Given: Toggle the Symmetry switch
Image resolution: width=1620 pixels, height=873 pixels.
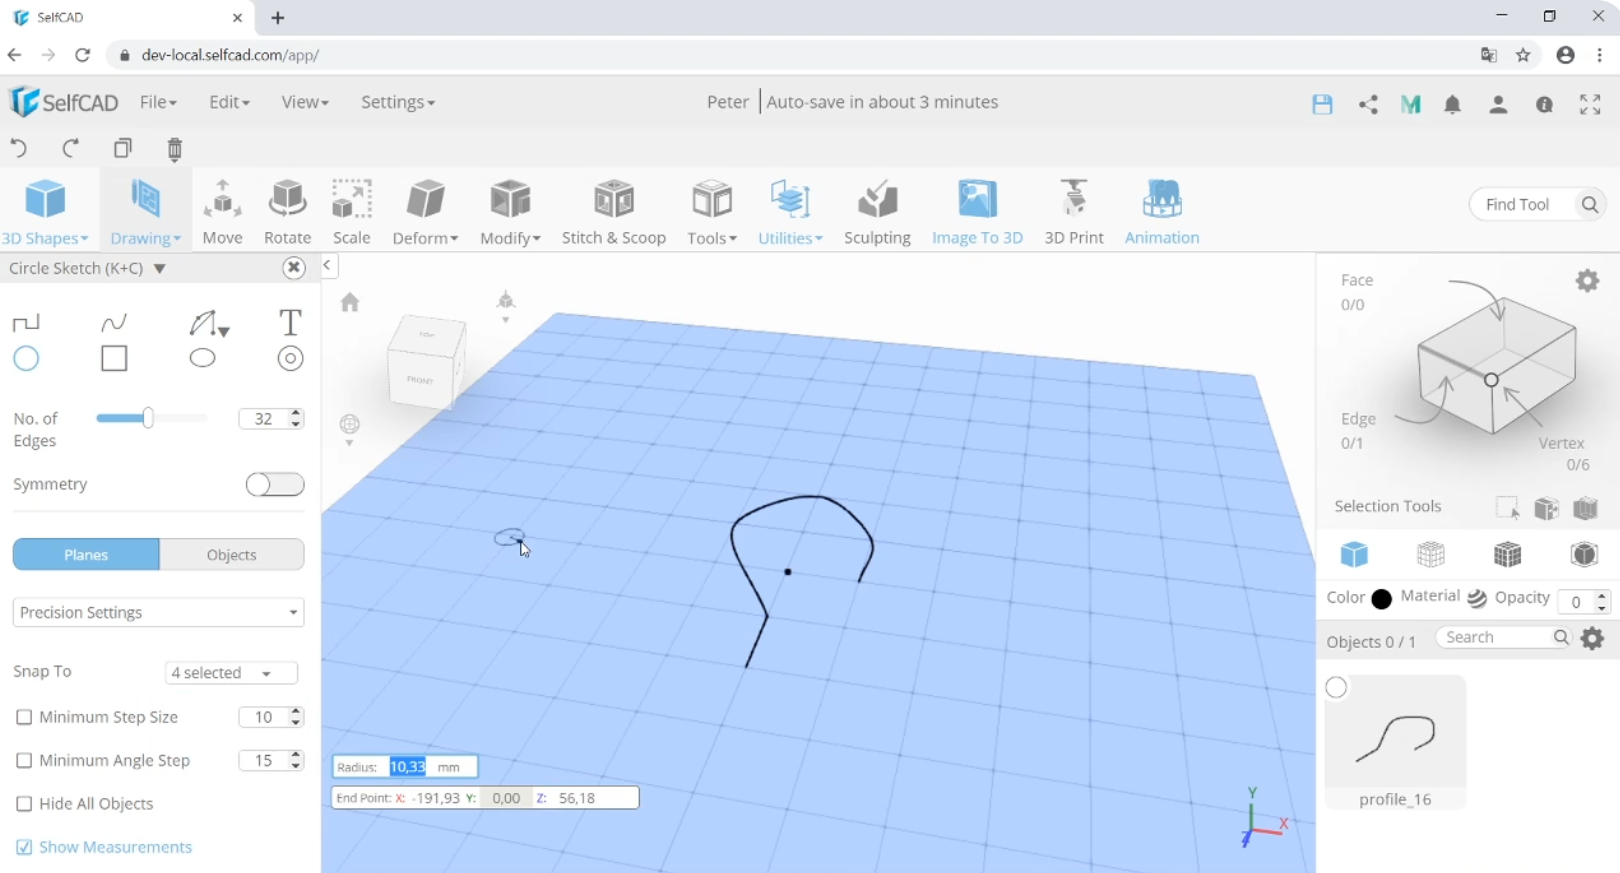Looking at the screenshot, I should coord(275,484).
